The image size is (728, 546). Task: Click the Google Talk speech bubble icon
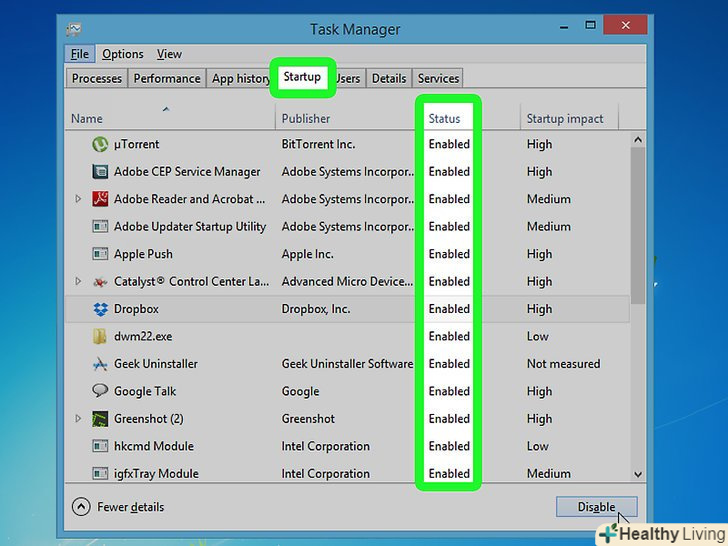click(x=100, y=391)
